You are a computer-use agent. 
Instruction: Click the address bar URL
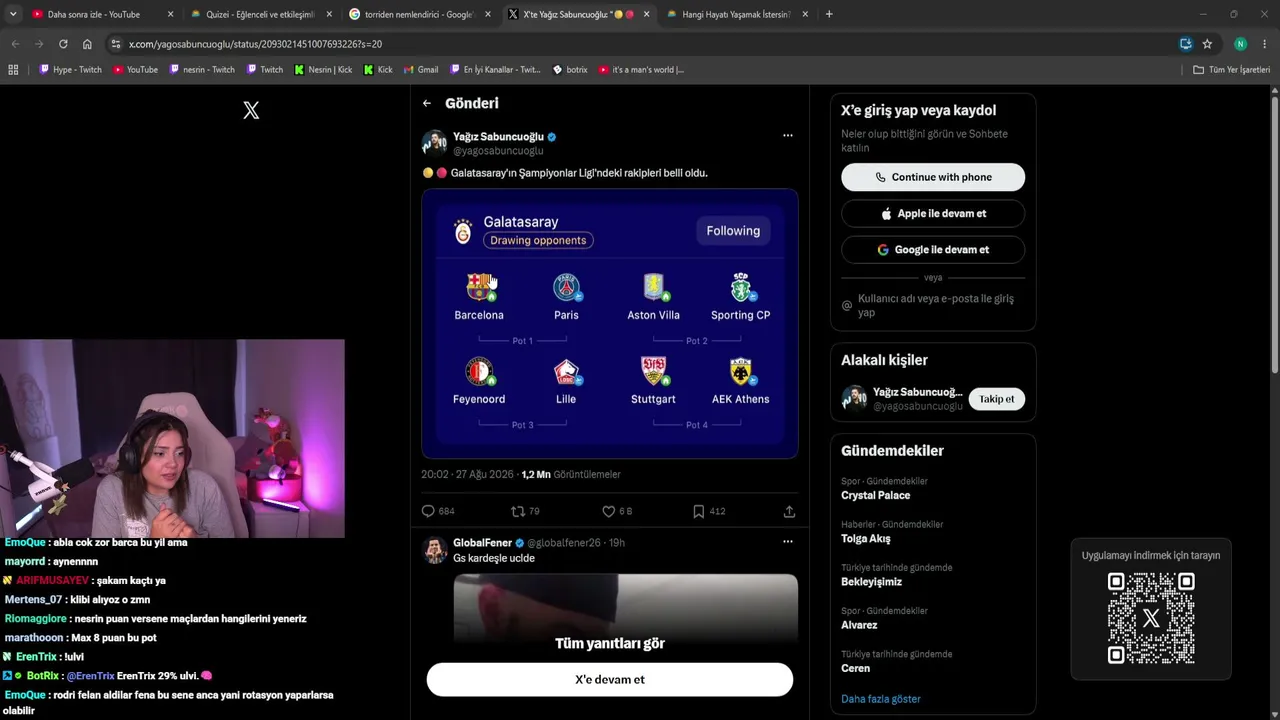255,44
